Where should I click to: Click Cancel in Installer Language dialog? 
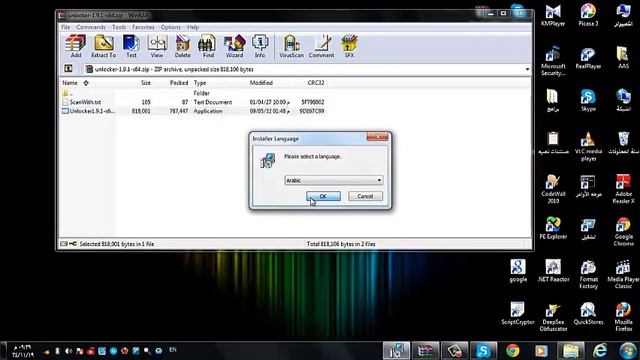coord(365,196)
